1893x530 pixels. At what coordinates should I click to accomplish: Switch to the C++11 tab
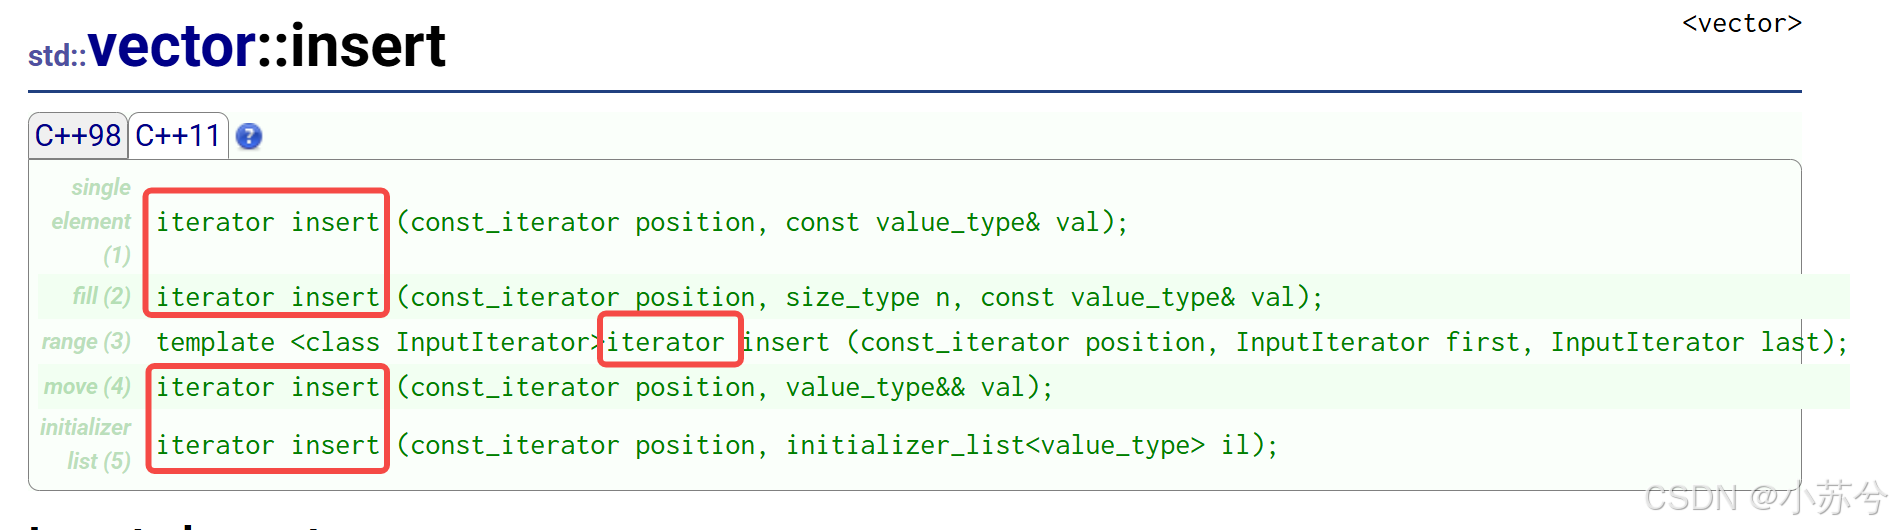(x=178, y=136)
